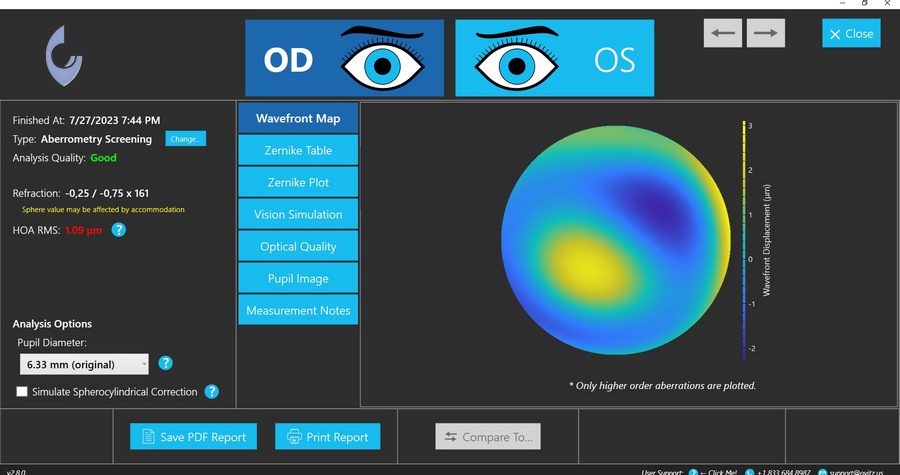This screenshot has height=475, width=900.
Task: Select the OS left eye button
Action: coord(555,60)
